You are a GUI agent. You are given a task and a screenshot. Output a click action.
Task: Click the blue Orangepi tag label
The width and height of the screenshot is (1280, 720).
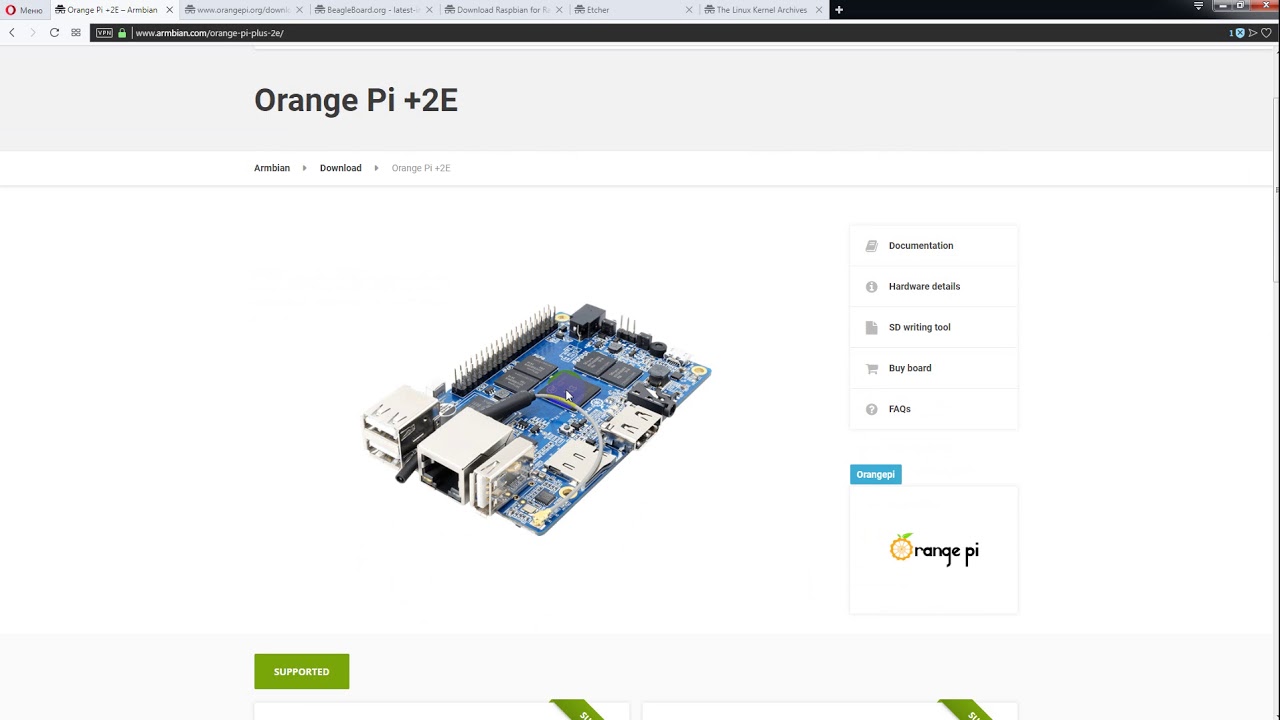(x=876, y=475)
